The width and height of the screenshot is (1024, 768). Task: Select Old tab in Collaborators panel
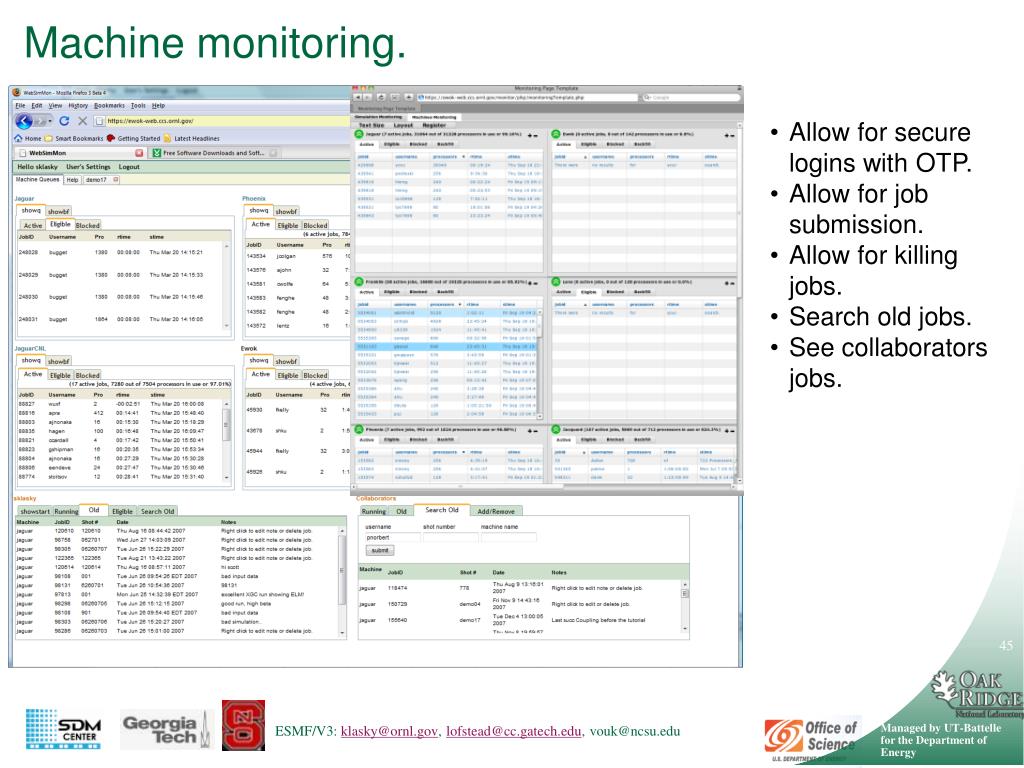point(401,511)
